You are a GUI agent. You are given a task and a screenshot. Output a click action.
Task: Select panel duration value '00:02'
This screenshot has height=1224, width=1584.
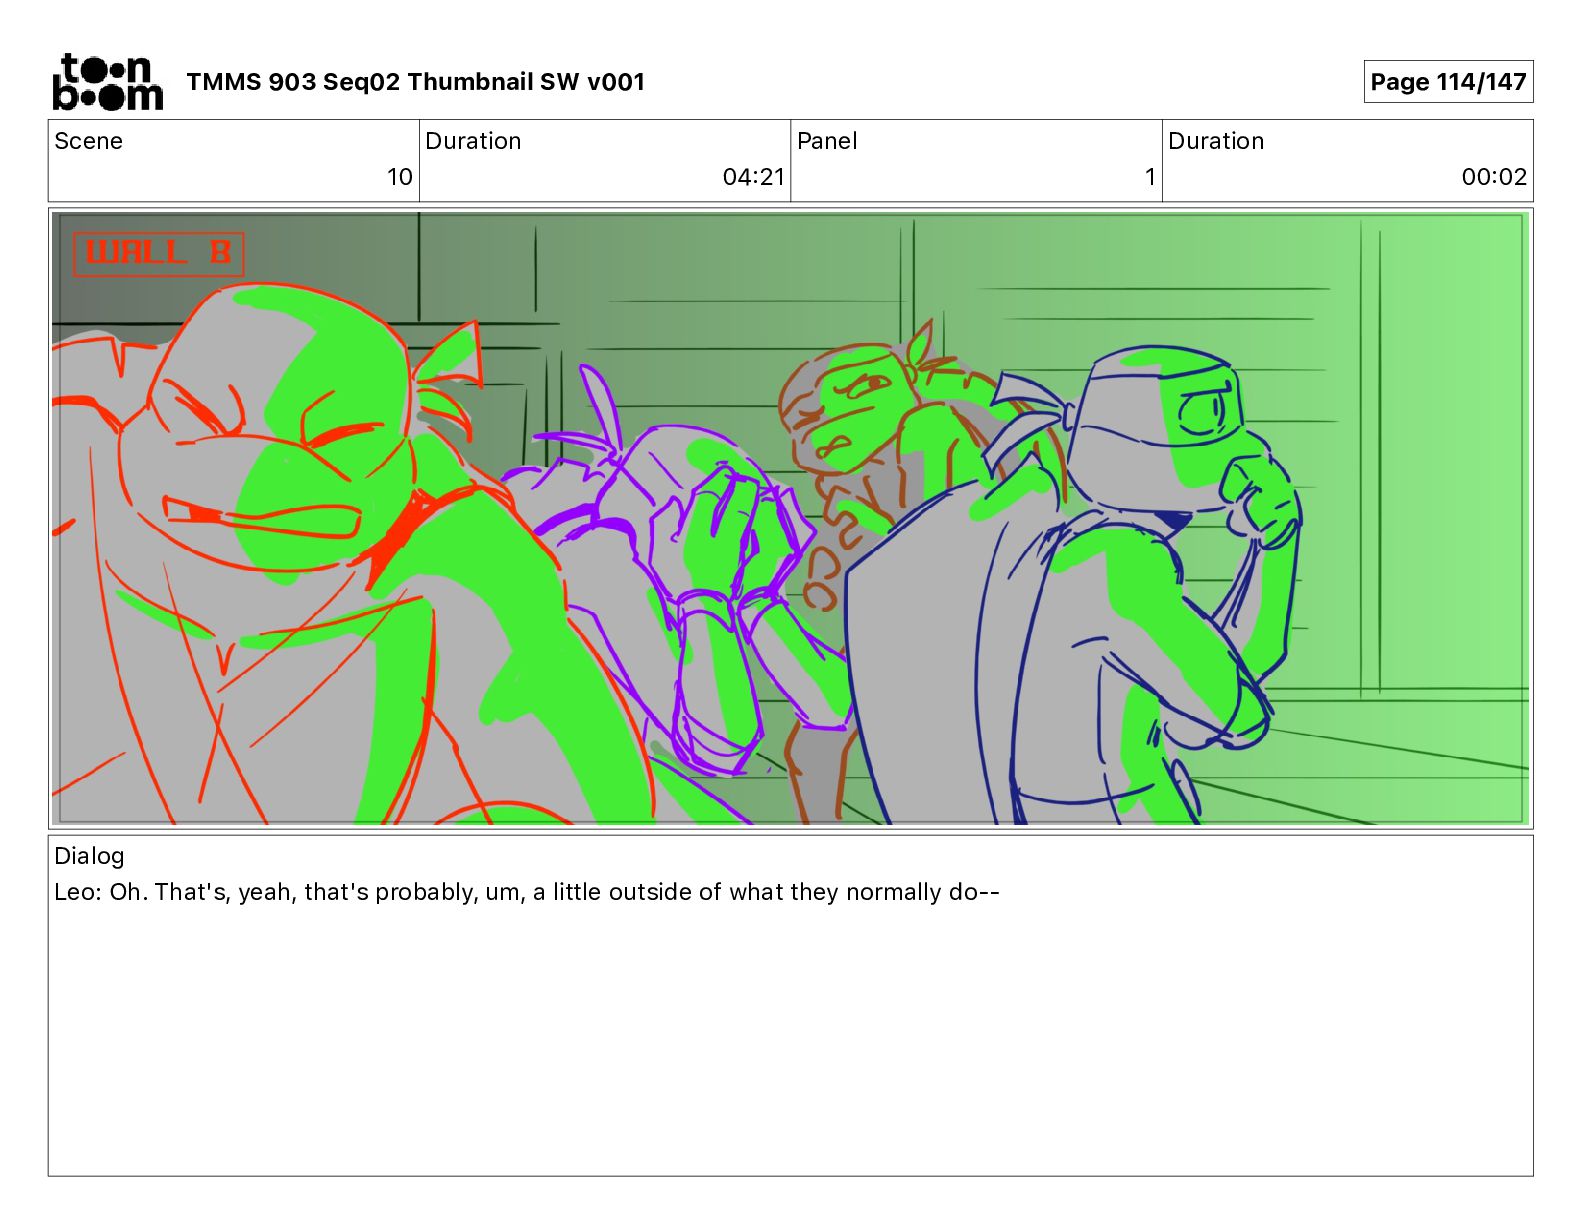coord(1494,177)
